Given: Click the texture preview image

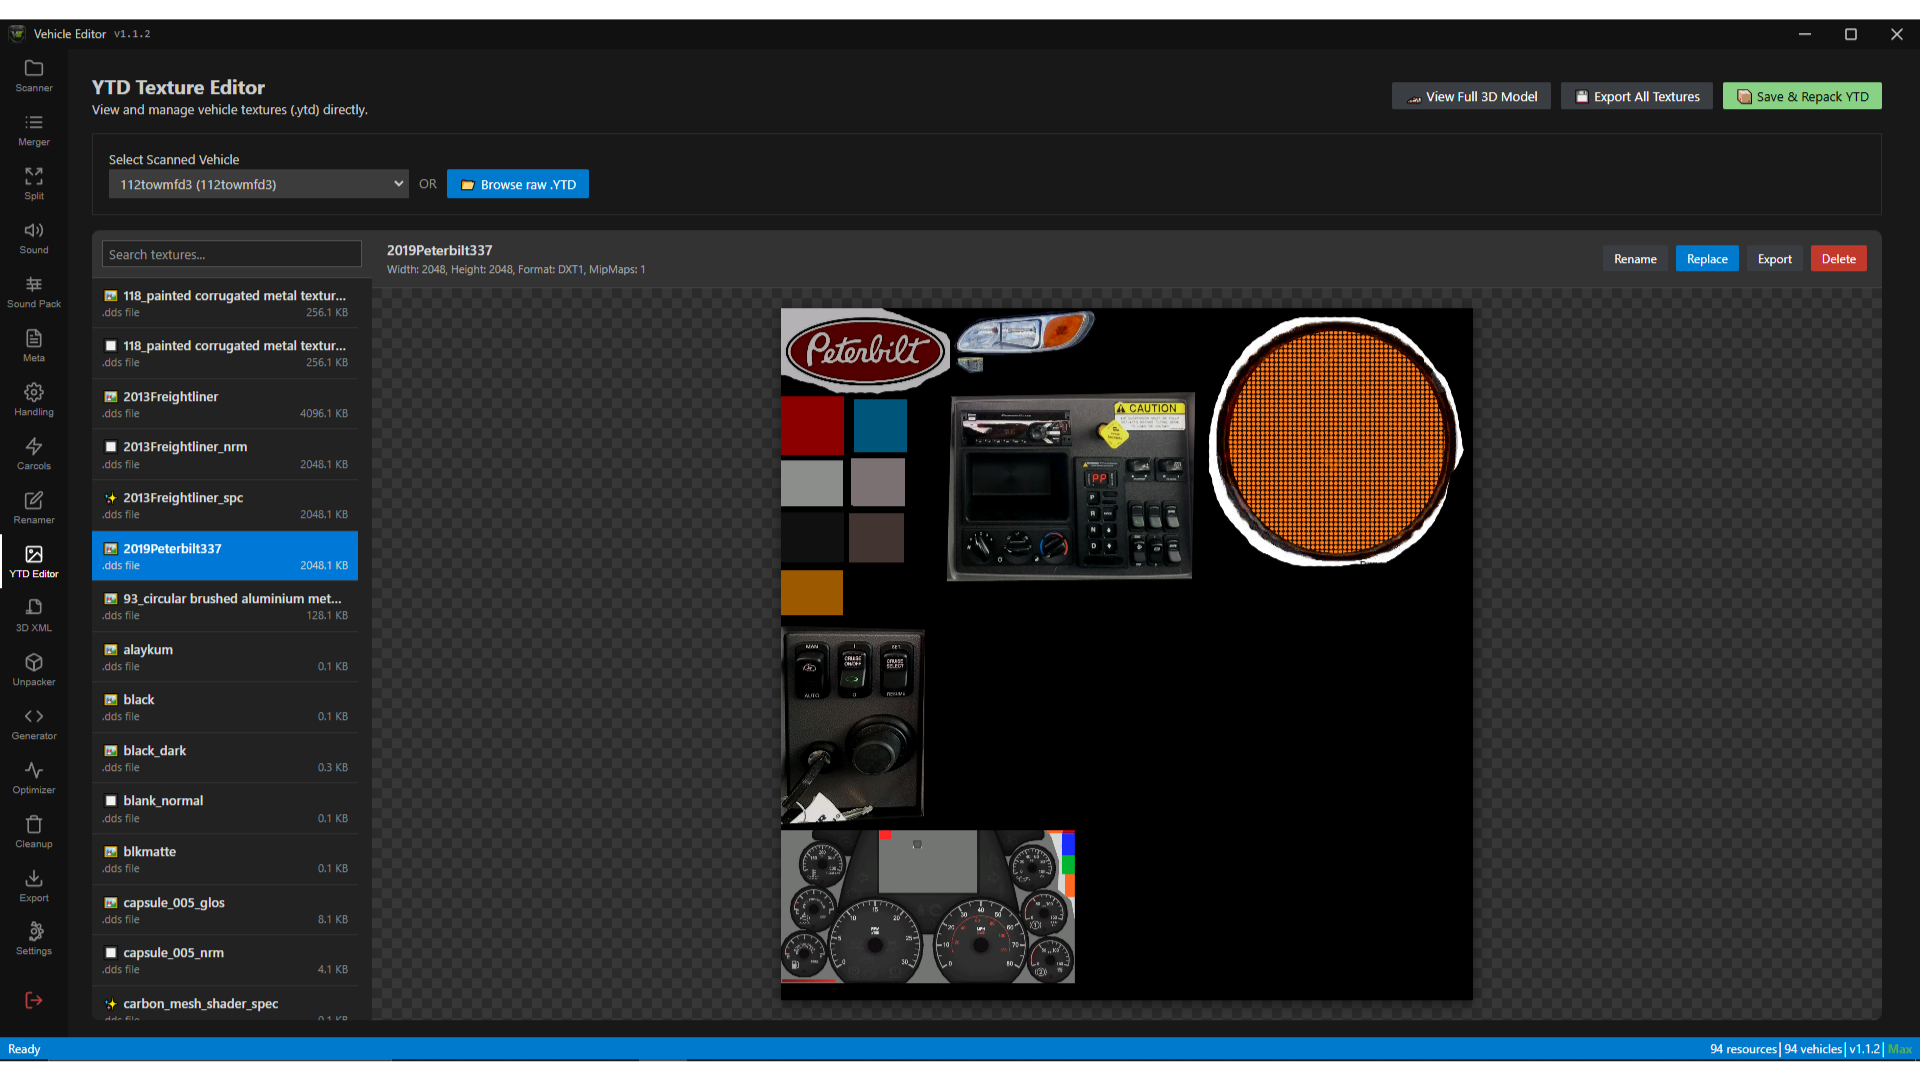Looking at the screenshot, I should point(1127,654).
